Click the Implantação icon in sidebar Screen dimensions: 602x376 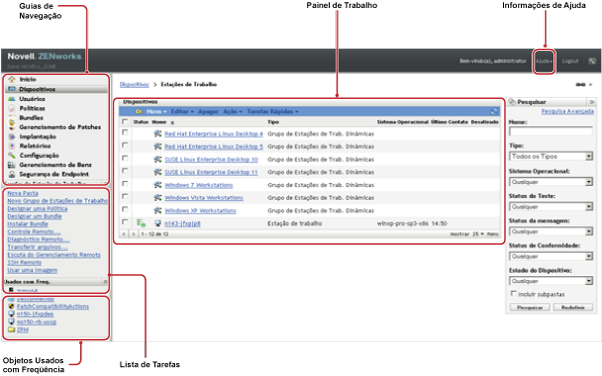pyautogui.click(x=12, y=136)
